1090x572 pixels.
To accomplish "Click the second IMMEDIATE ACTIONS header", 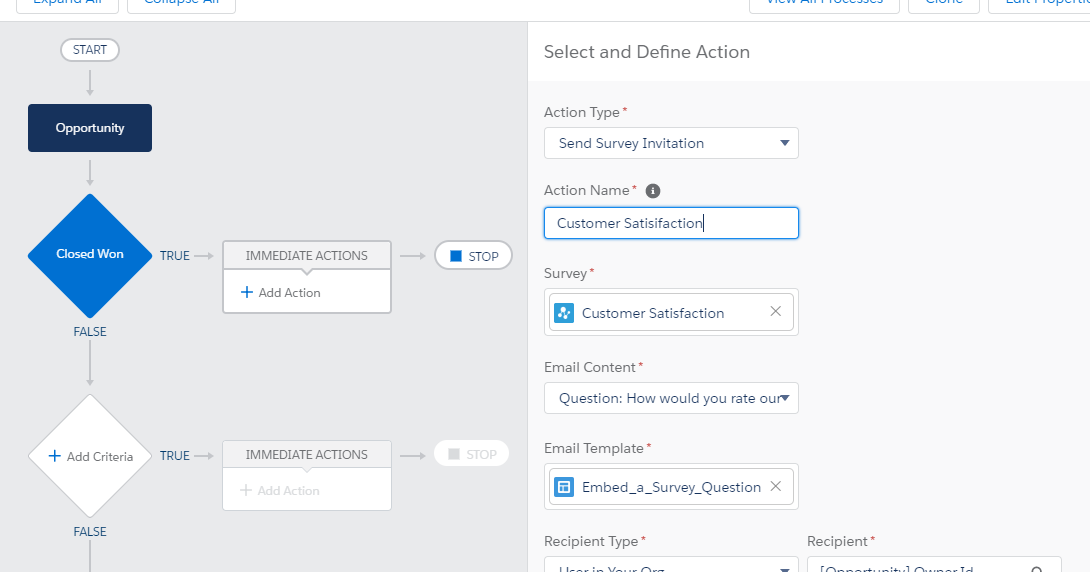I will tap(307, 455).
